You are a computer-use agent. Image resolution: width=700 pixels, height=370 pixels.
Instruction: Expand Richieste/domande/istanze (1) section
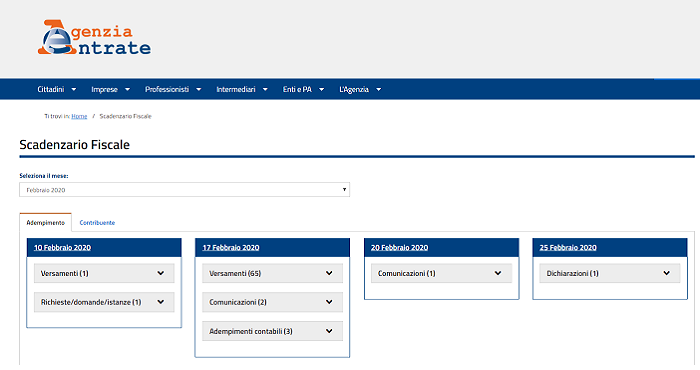(104, 302)
